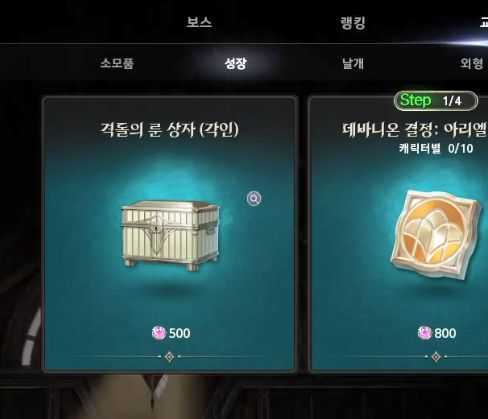Select the 성장 category tab
The image size is (488, 419).
click(235, 63)
